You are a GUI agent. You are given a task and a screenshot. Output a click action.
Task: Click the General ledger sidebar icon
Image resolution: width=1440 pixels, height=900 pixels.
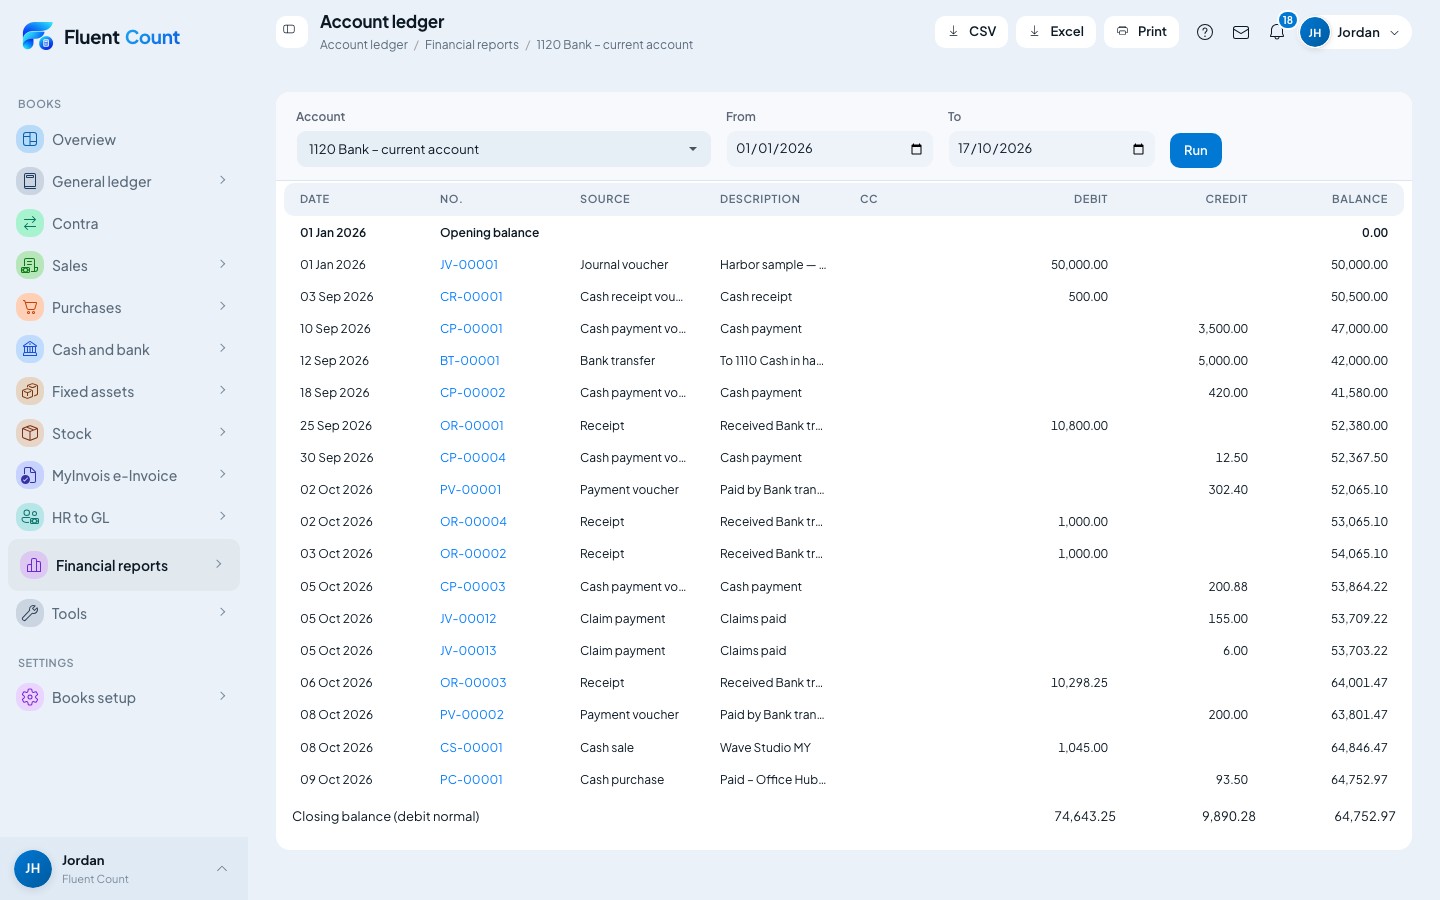[30, 181]
